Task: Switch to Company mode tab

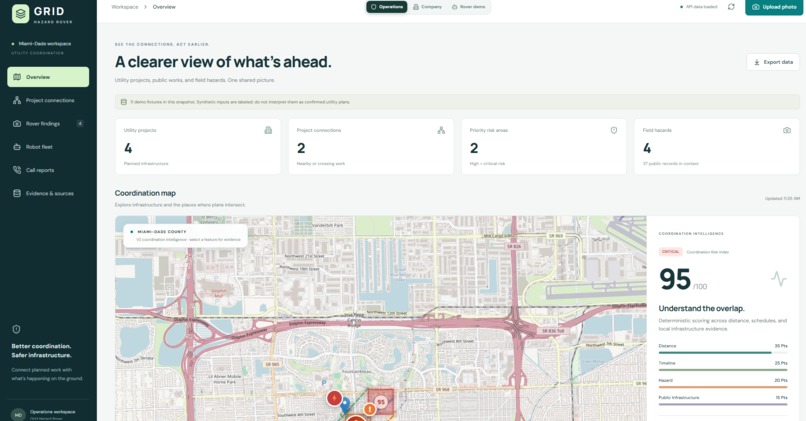Action: coord(427,7)
